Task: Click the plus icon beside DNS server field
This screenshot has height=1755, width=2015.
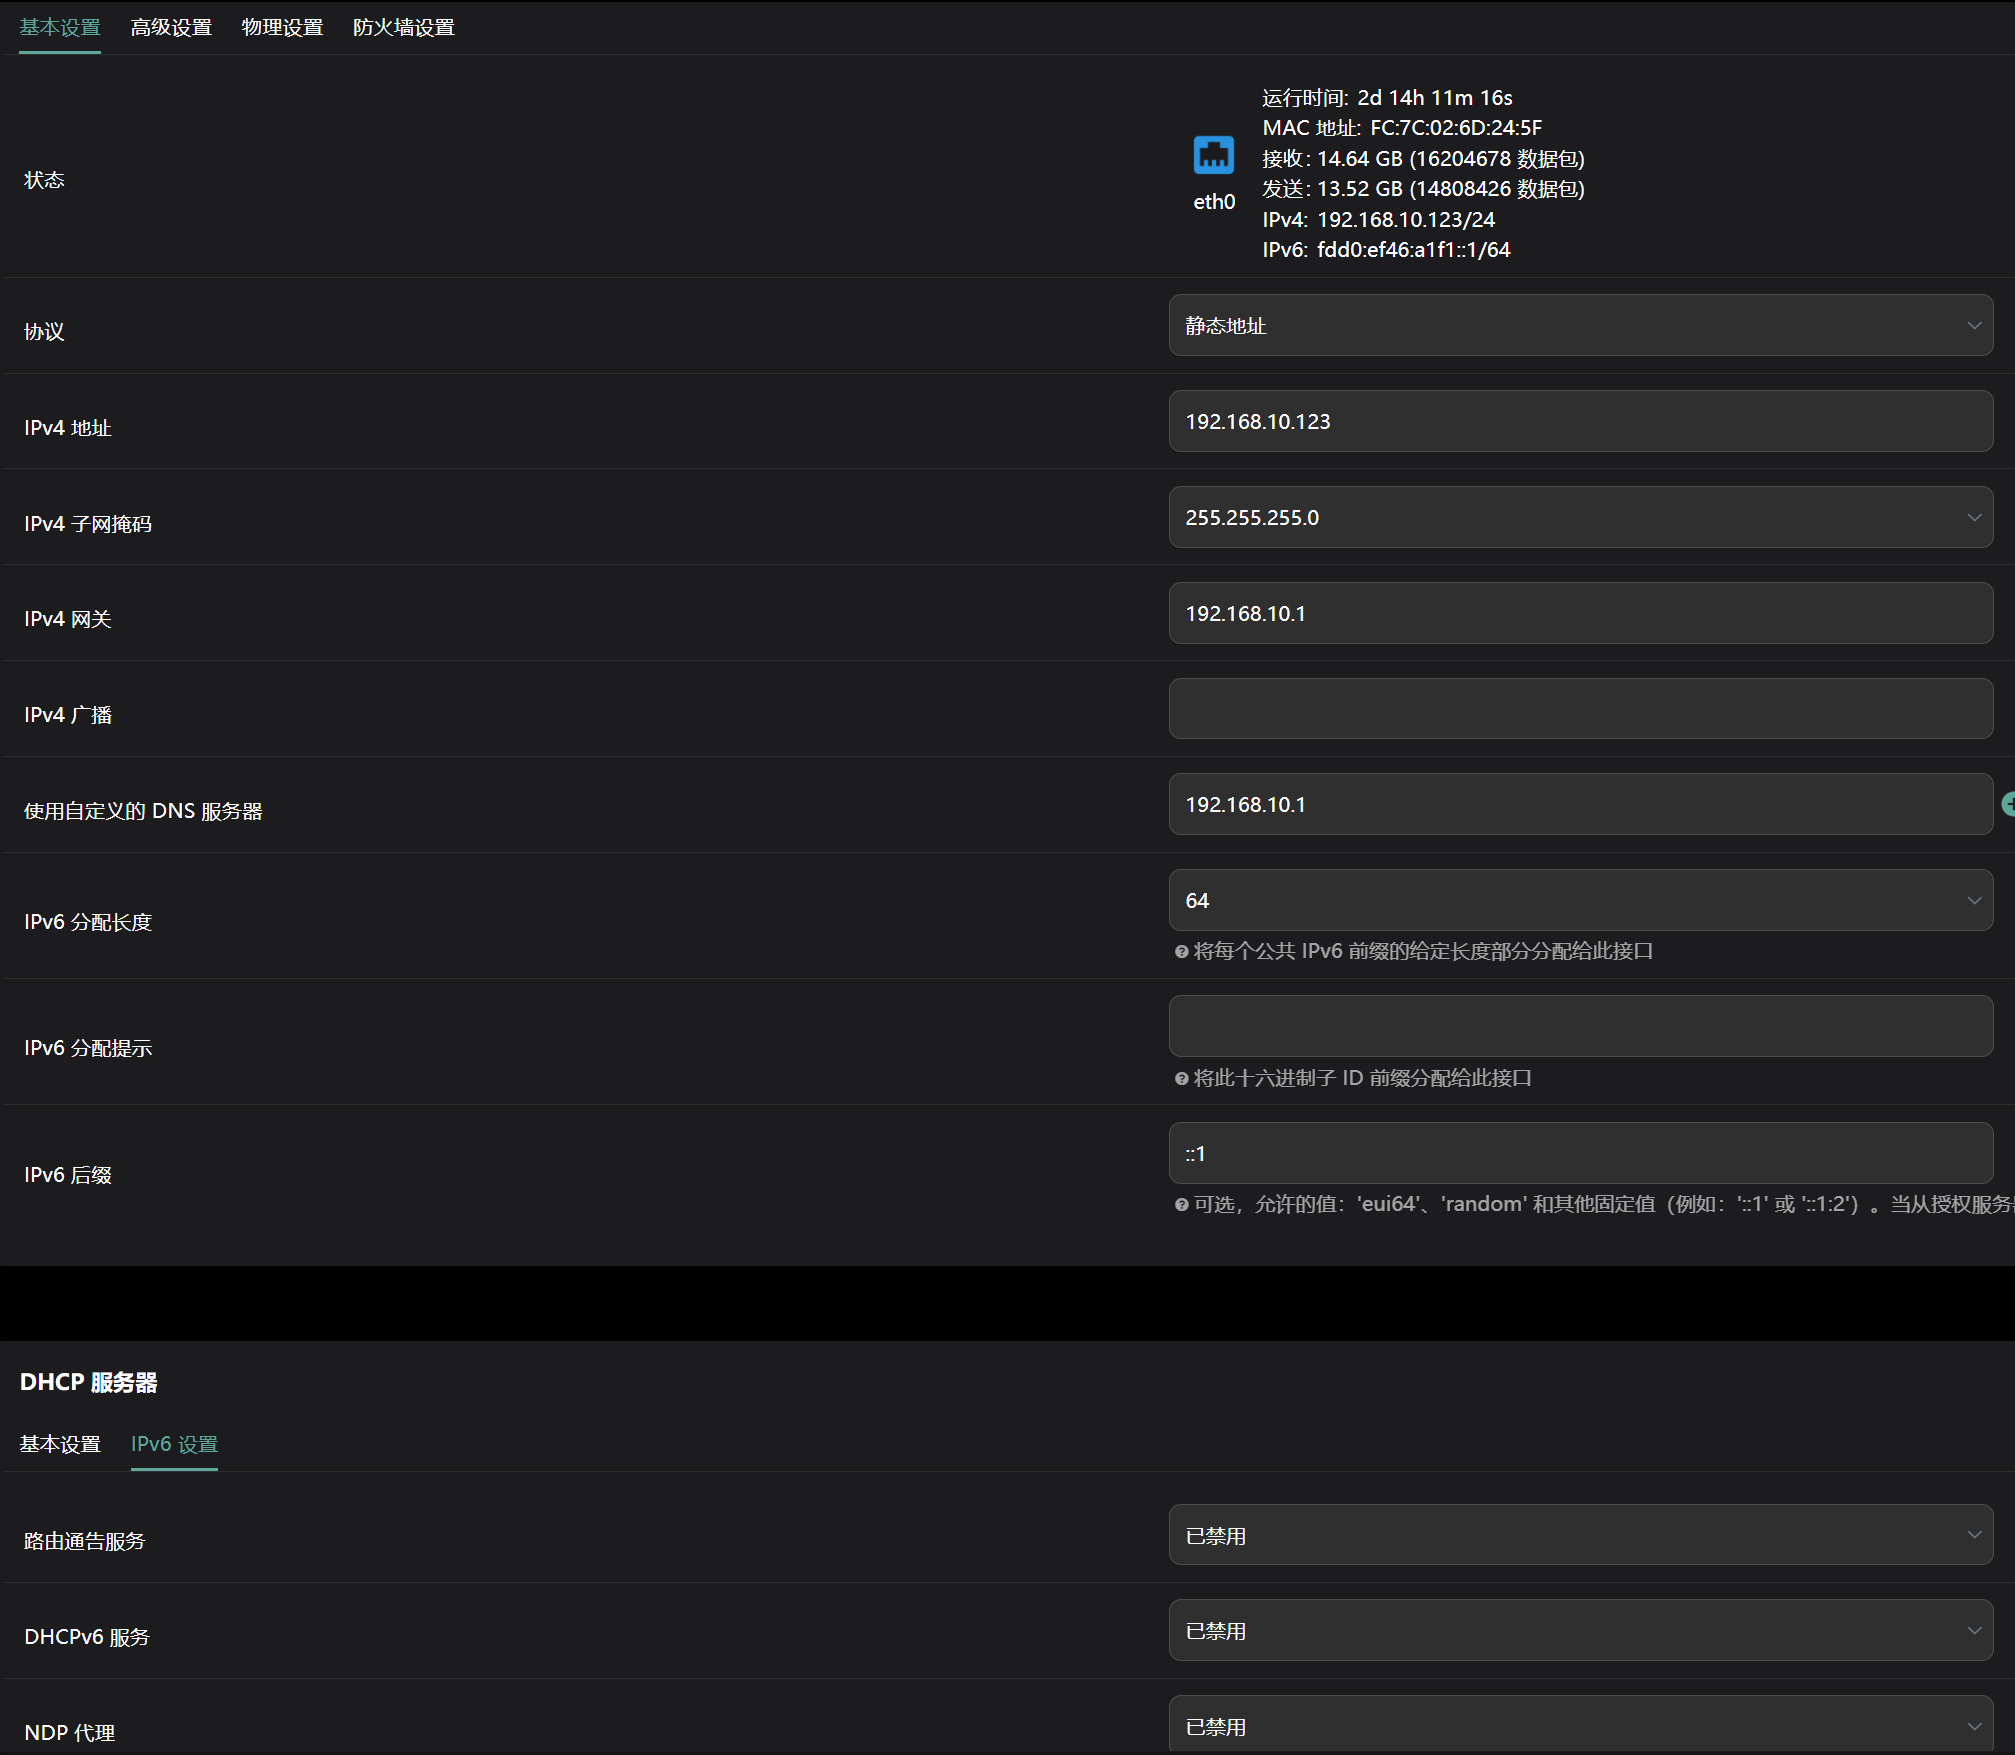Action: (x=2007, y=804)
